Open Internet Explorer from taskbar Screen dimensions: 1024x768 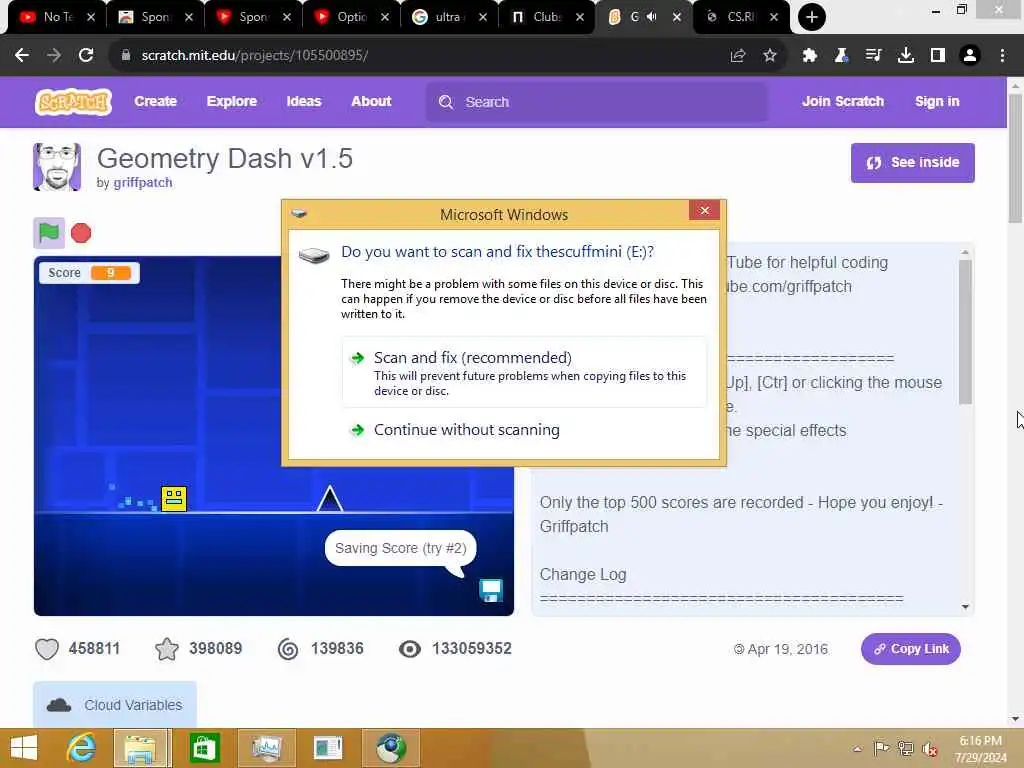[x=81, y=748]
